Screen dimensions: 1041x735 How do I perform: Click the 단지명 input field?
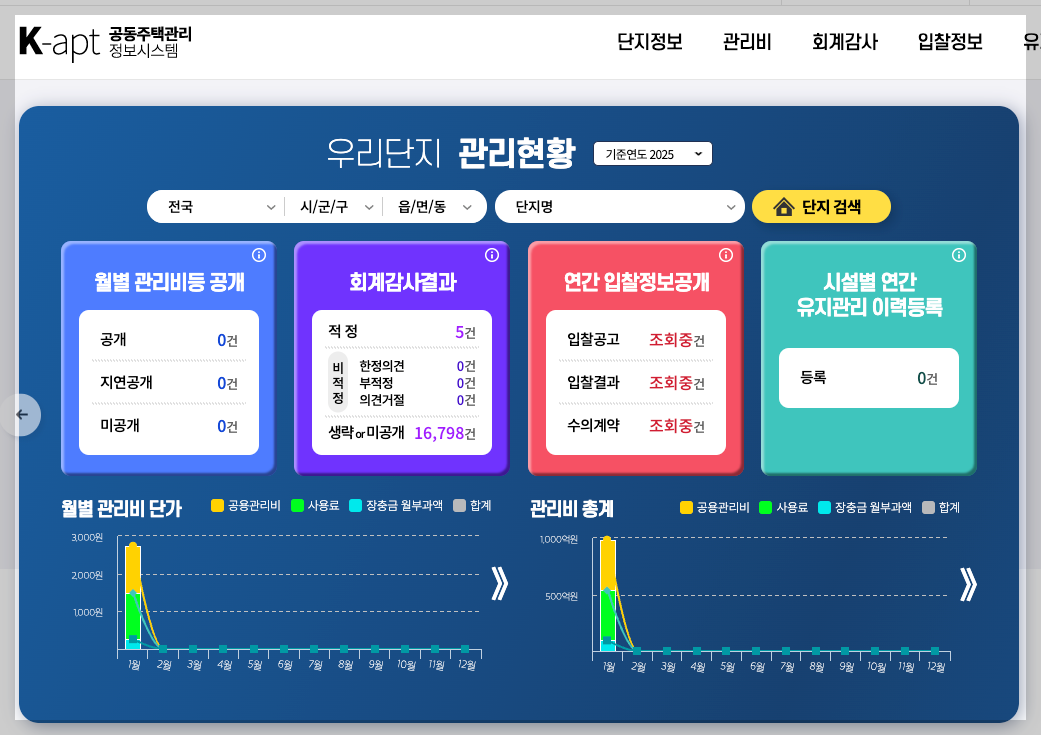(x=618, y=206)
